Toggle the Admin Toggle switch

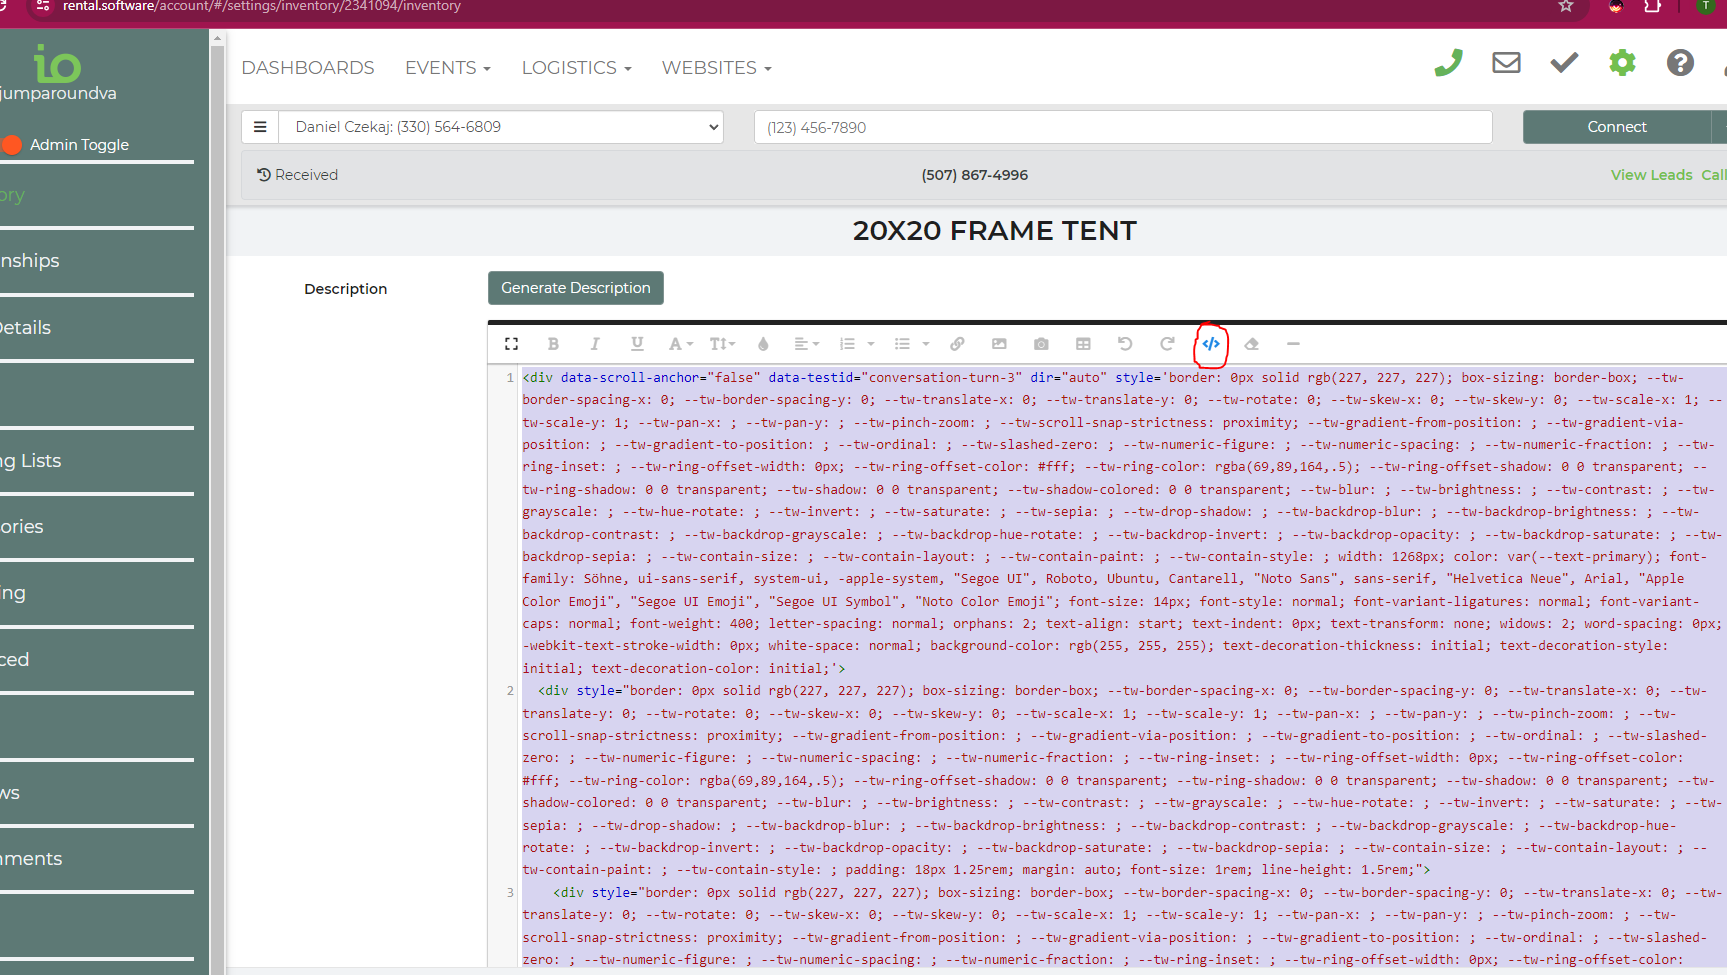click(13, 145)
